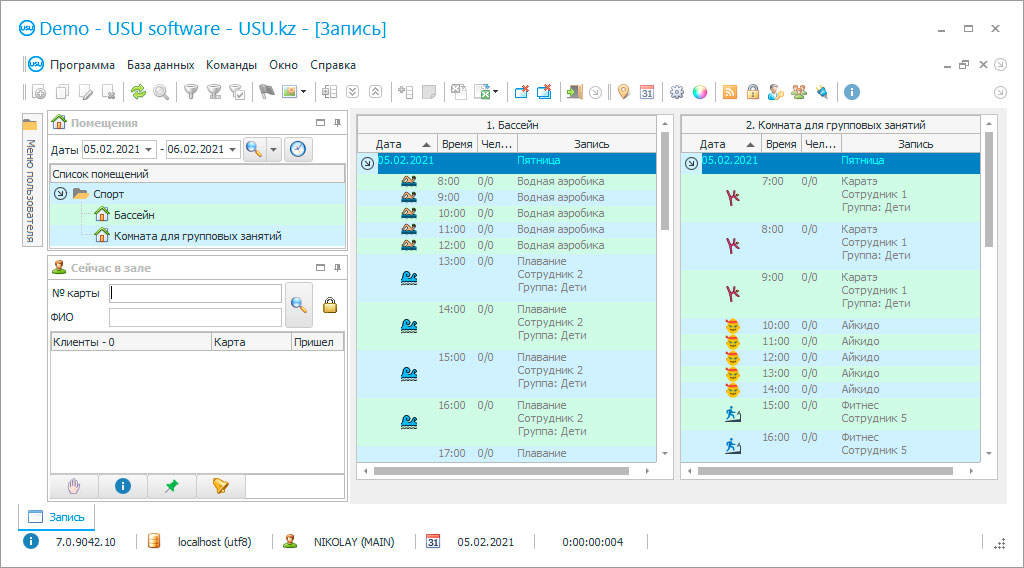Click the close current window toolbar icon

click(x=521, y=92)
